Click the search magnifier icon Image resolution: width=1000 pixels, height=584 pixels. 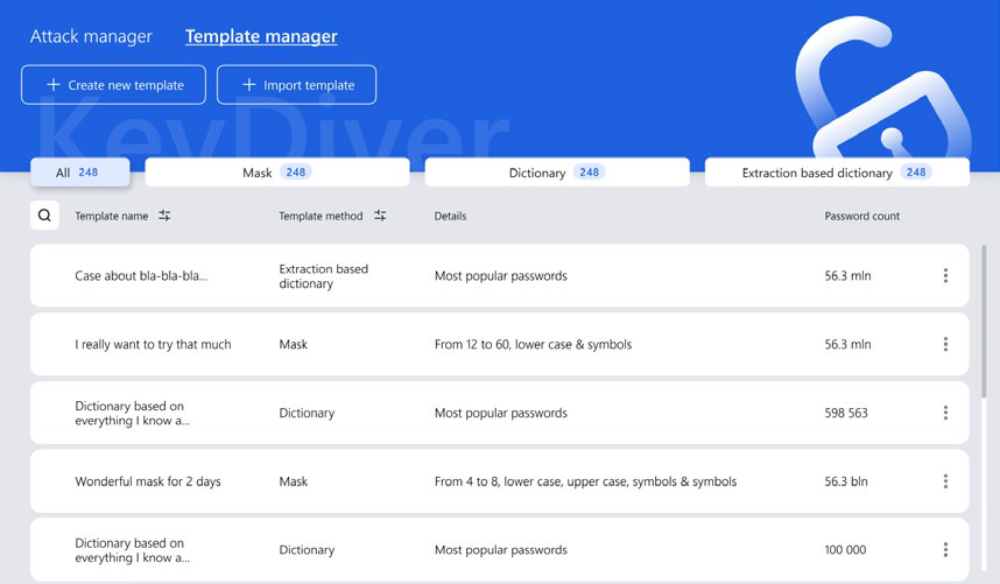pos(44,215)
